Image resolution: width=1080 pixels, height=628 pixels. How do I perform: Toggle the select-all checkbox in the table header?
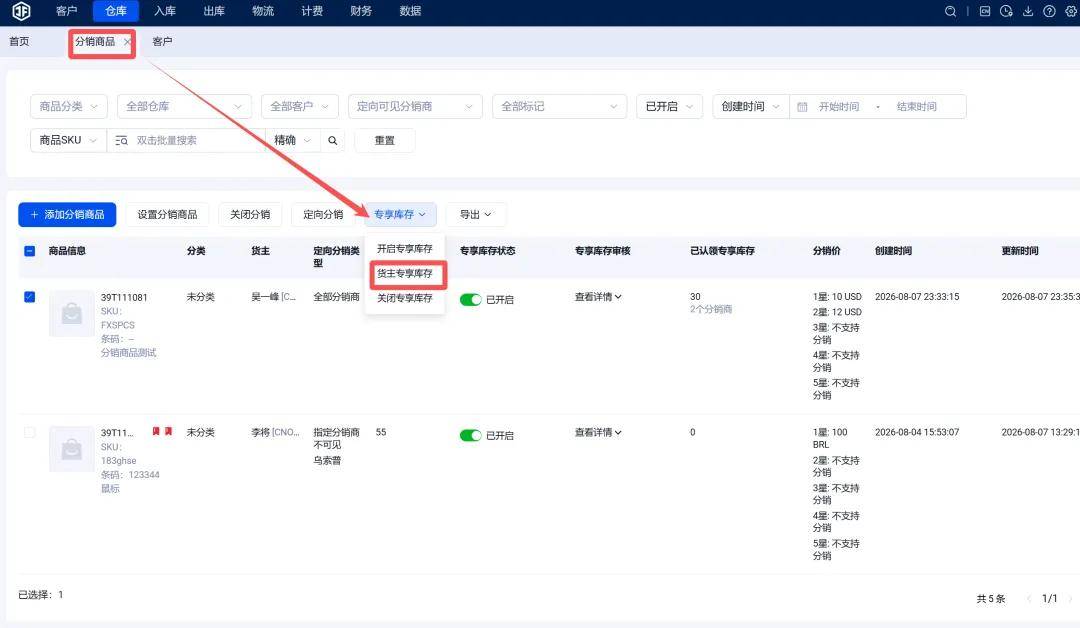click(x=30, y=251)
